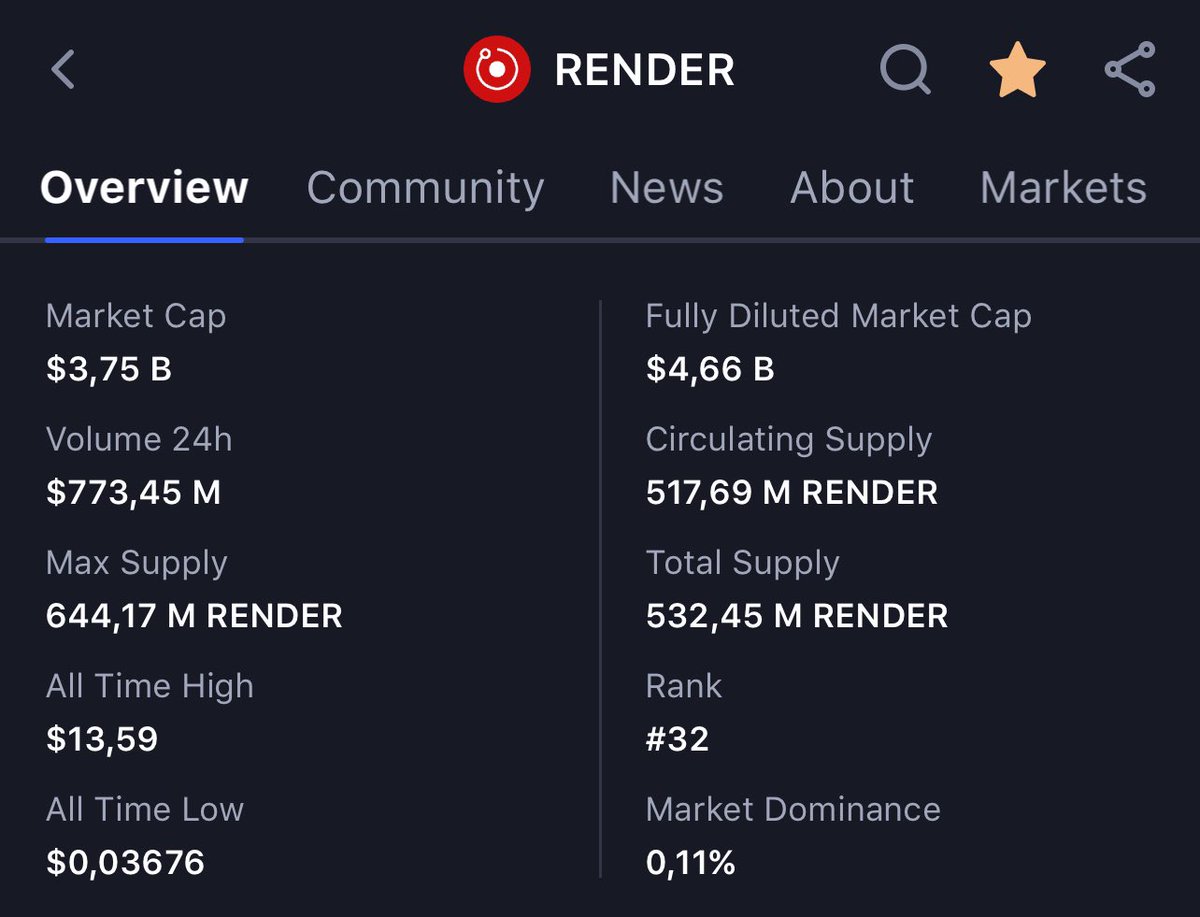Switch to the About tab
The width and height of the screenshot is (1200, 917).
point(852,188)
